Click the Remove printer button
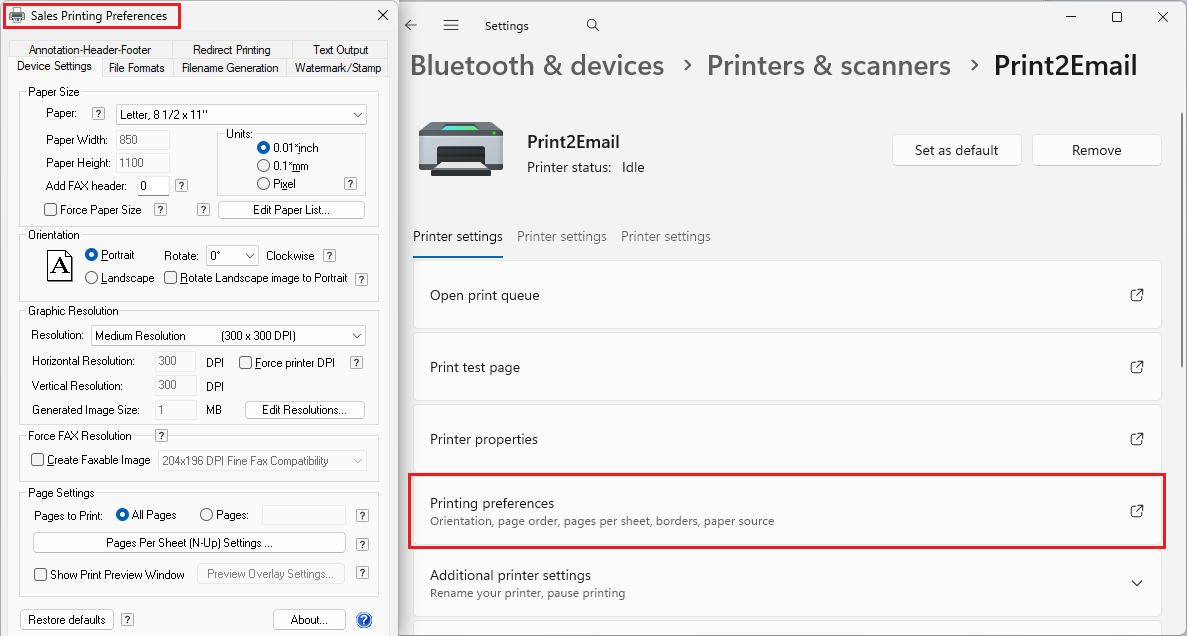 [1096, 150]
